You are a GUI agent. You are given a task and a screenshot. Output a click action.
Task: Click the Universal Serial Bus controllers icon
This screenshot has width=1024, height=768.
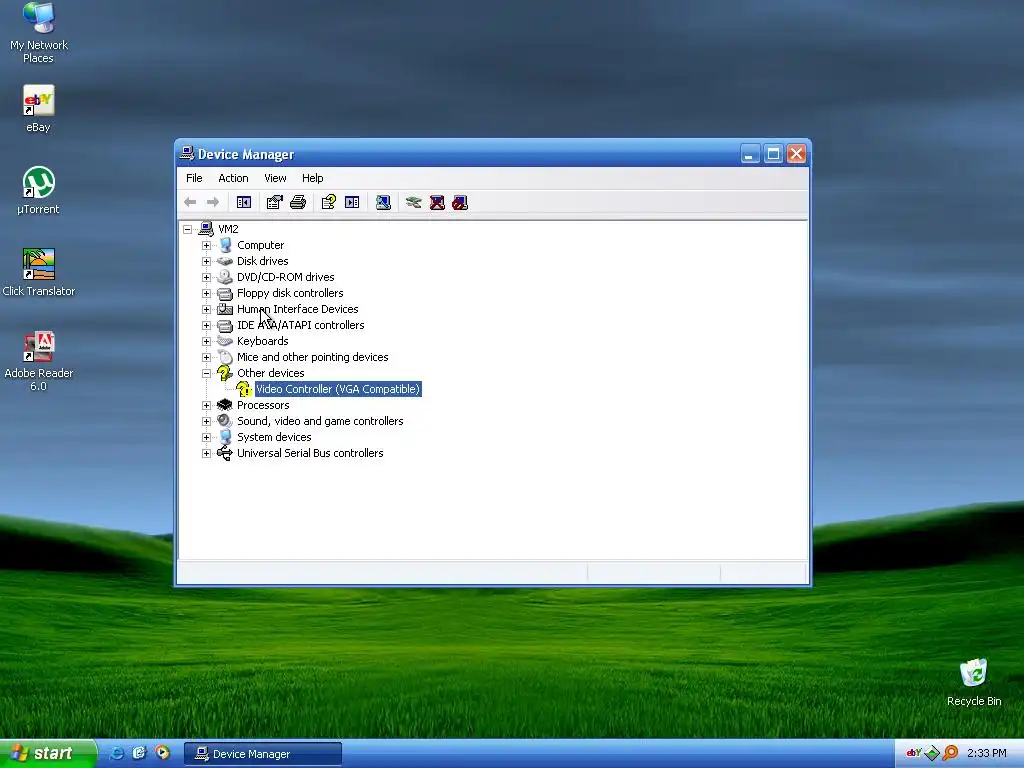(x=225, y=453)
